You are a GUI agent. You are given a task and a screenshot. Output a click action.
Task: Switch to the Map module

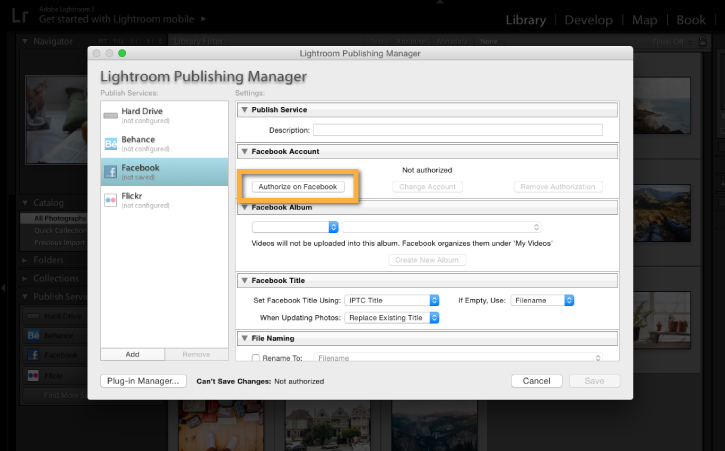click(x=644, y=20)
